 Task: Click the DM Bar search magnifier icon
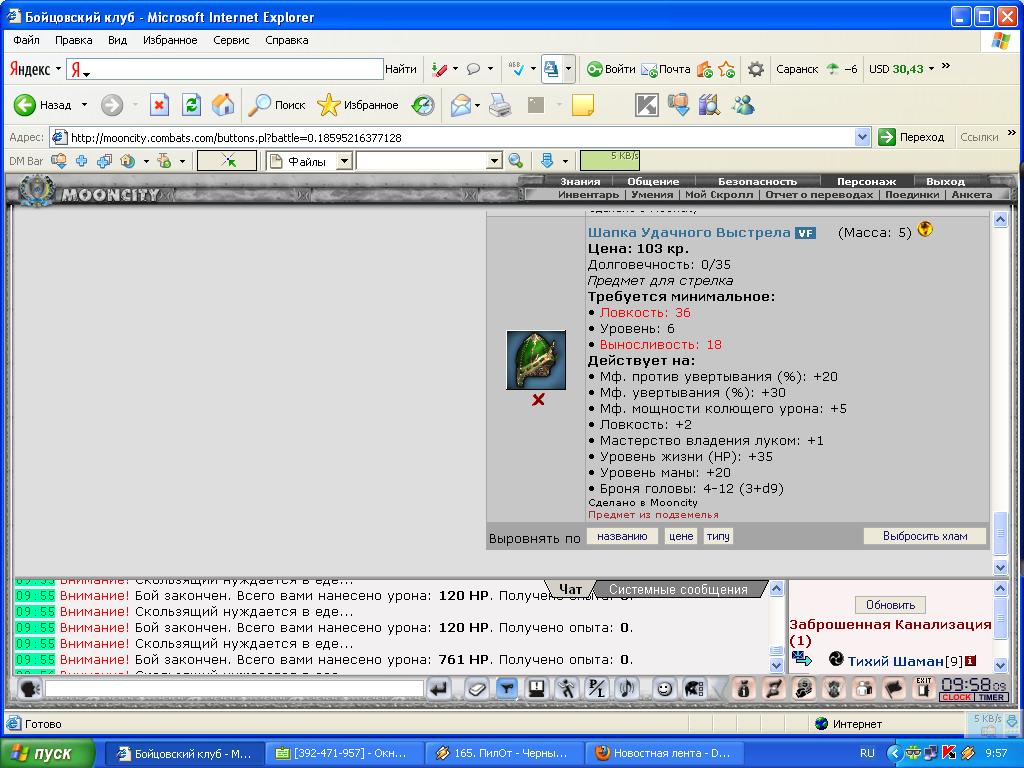coord(515,161)
